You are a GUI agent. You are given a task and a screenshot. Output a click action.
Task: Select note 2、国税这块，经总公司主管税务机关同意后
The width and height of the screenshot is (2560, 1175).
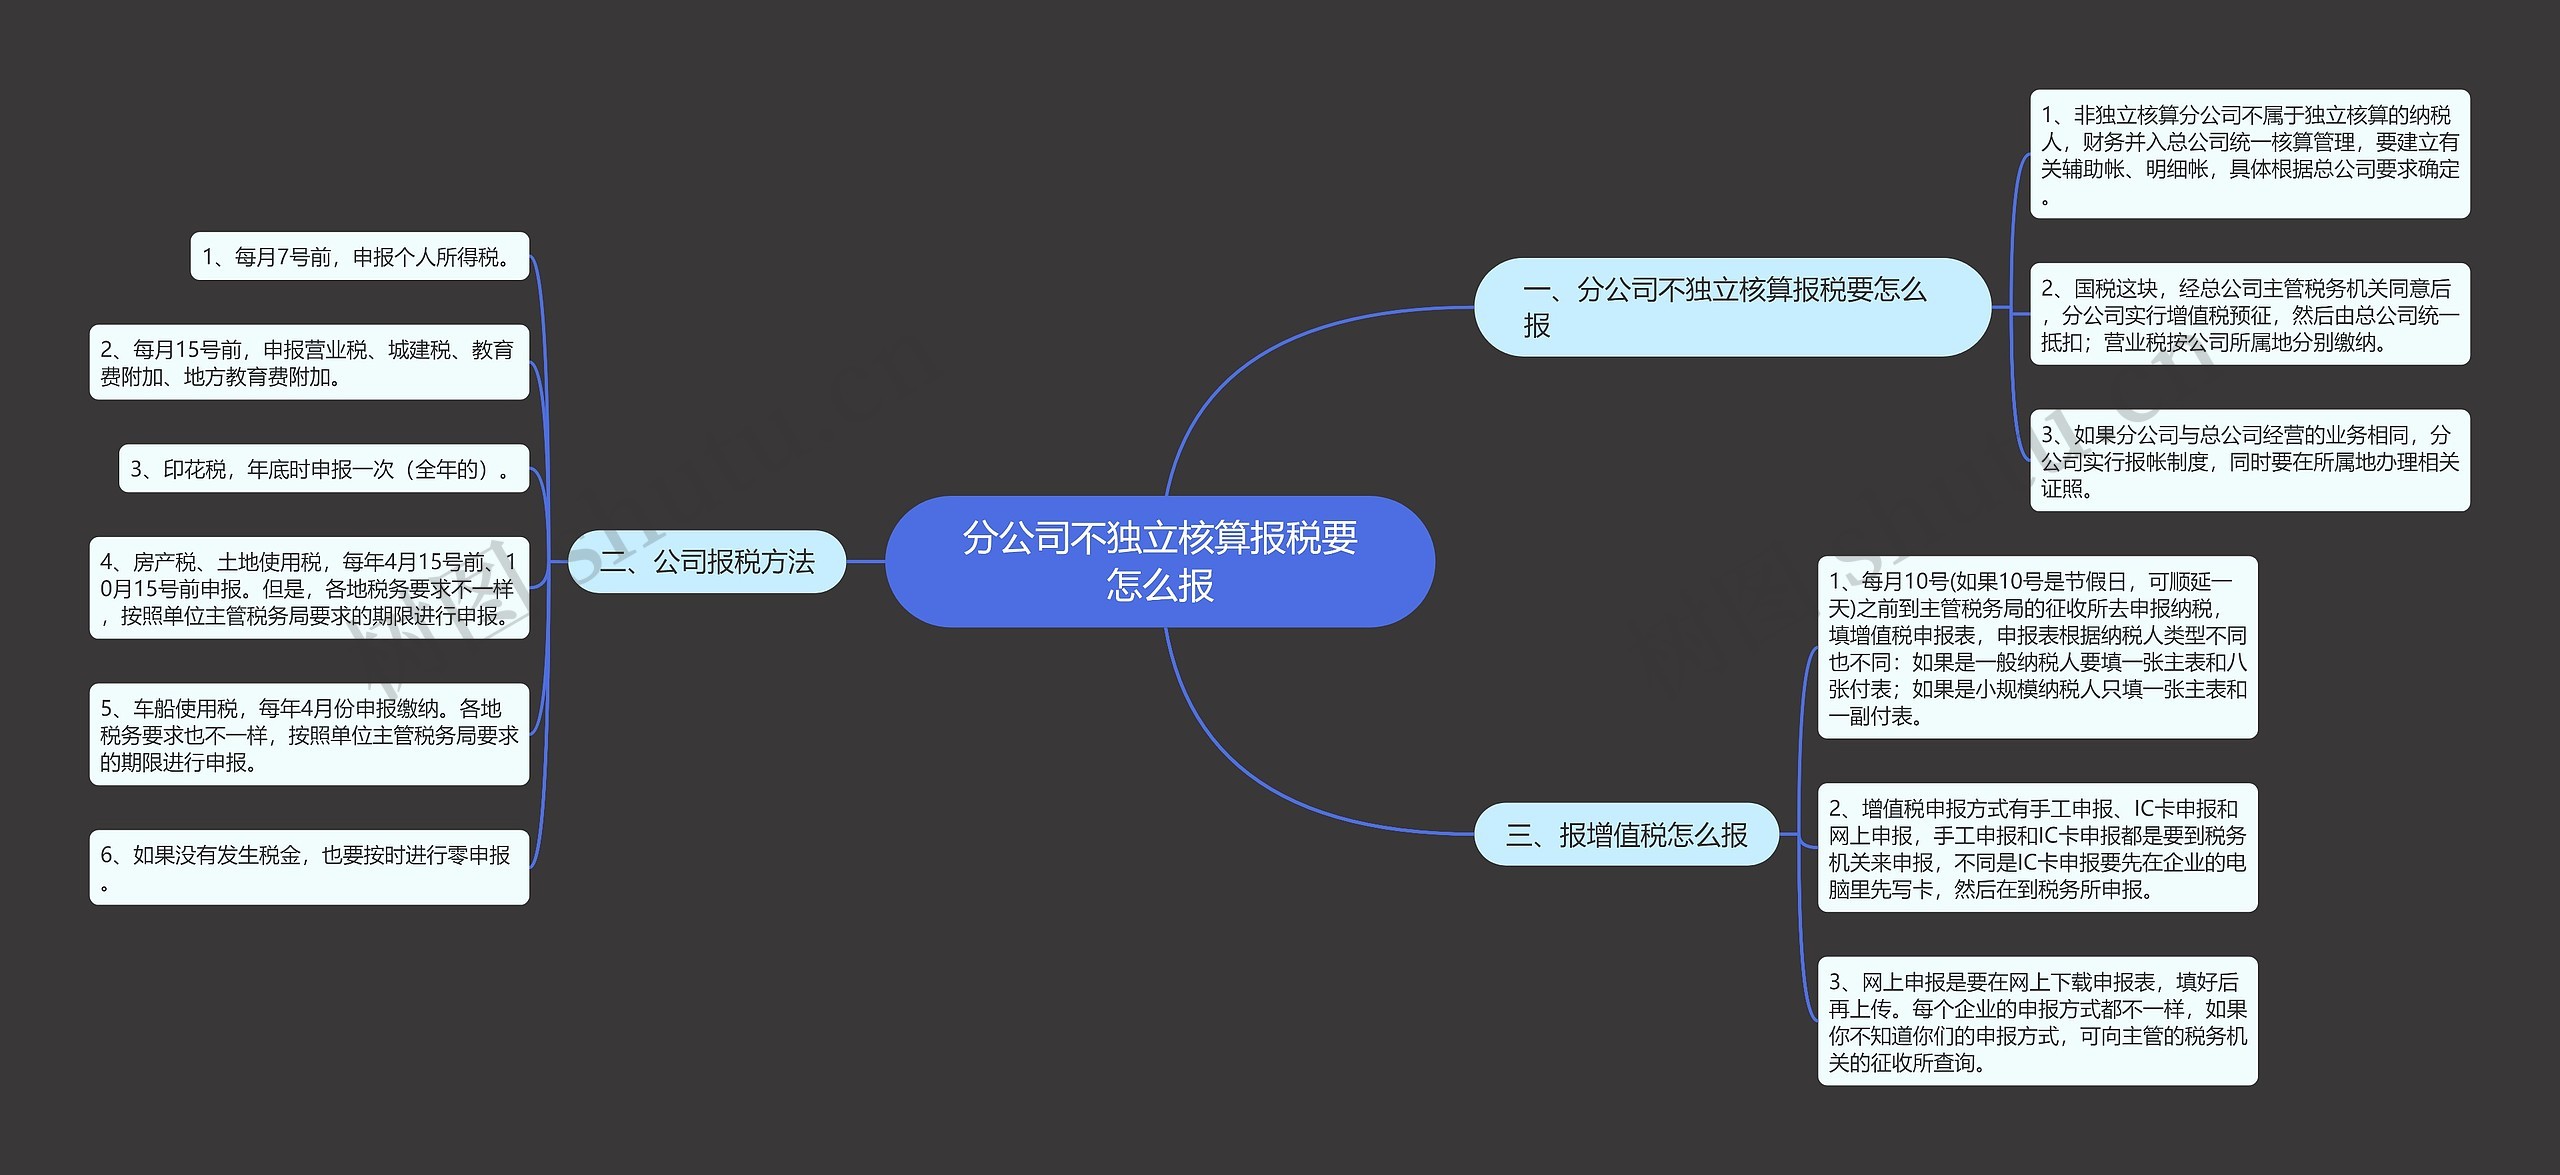[2249, 314]
